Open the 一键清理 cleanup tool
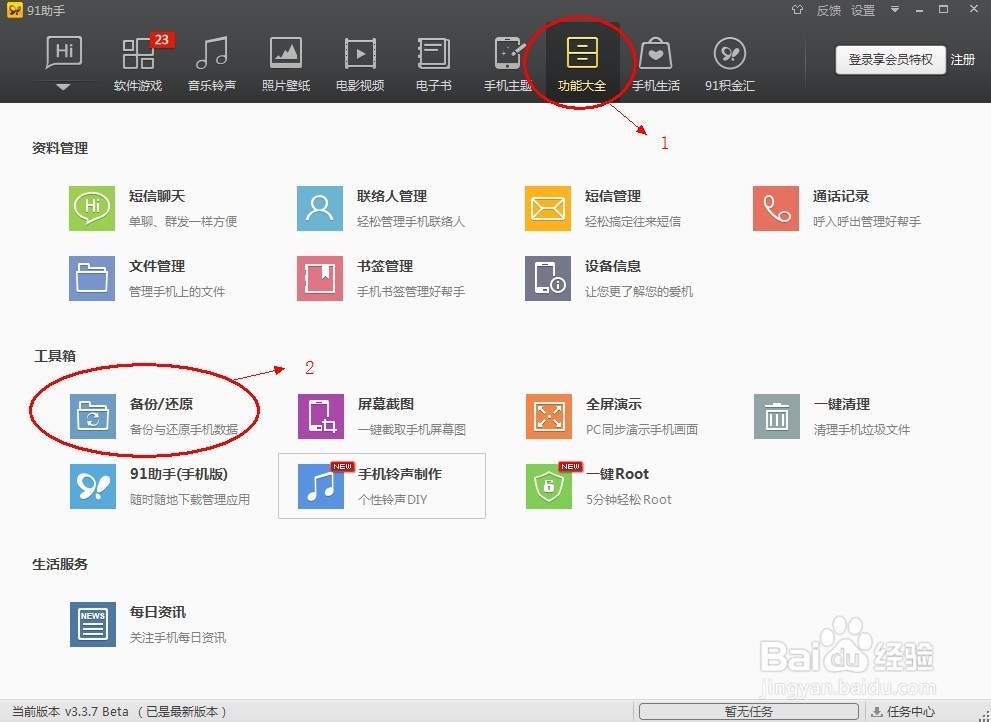Viewport: 991px width, 722px height. [812, 413]
